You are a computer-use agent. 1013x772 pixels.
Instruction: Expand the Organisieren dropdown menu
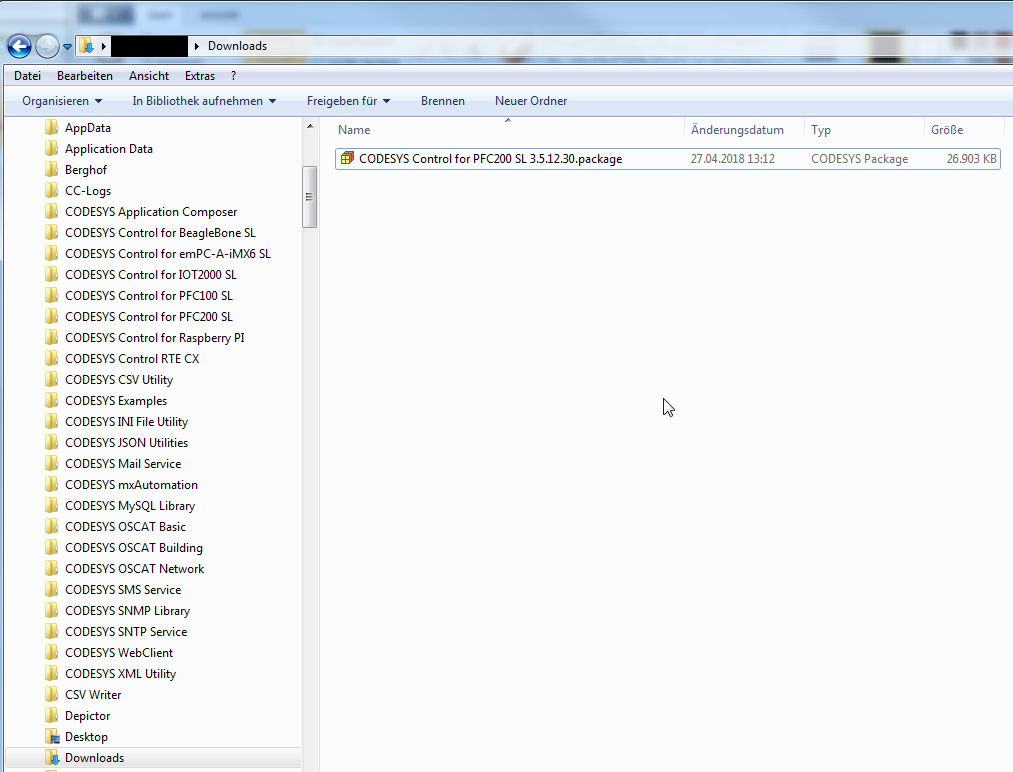coord(62,101)
